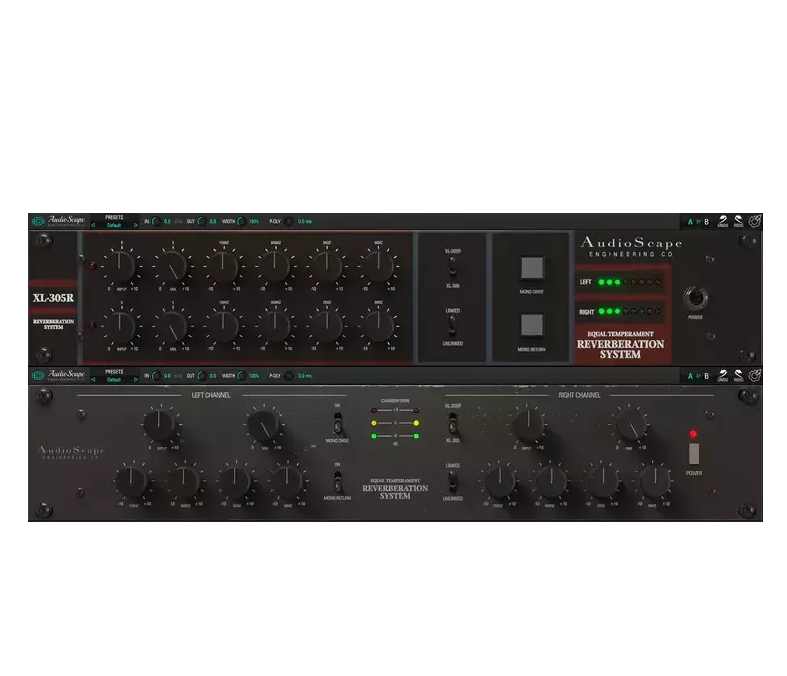Click the bottom-row rightmost EQ knob on the XL-305R

coord(378,326)
